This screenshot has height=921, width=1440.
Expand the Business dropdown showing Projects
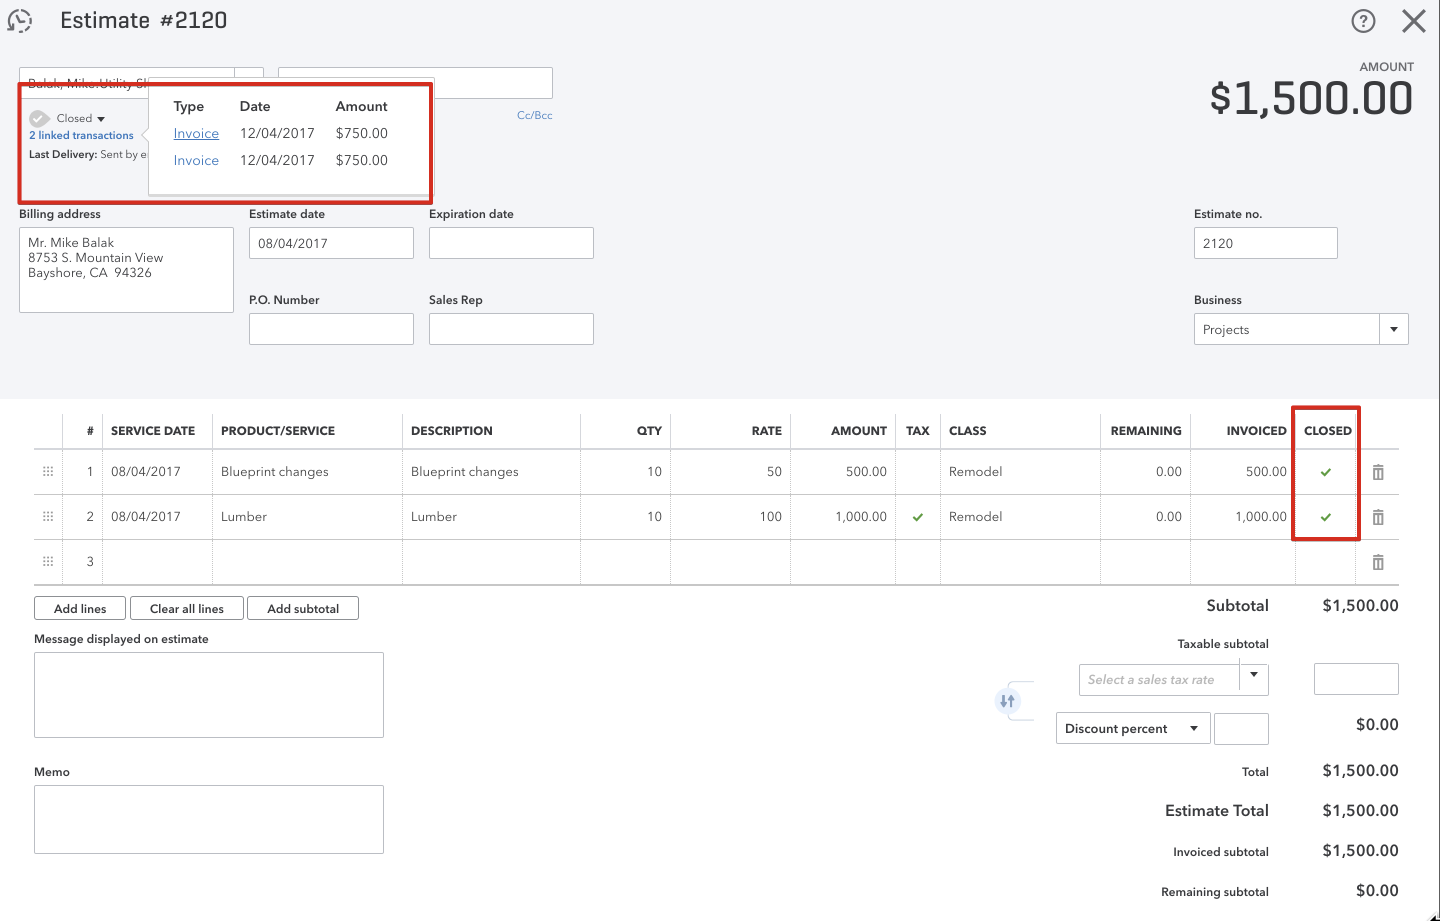coord(1393,330)
